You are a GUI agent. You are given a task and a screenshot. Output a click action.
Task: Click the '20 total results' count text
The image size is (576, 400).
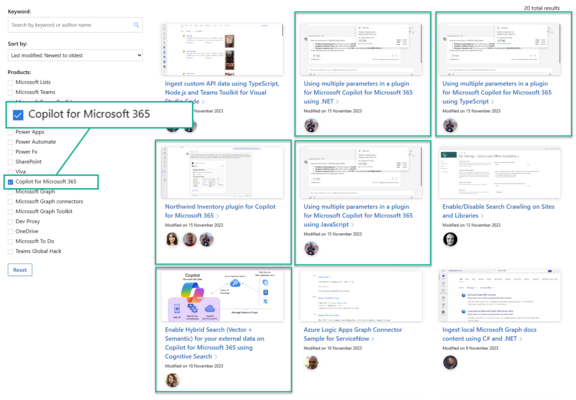tap(541, 8)
